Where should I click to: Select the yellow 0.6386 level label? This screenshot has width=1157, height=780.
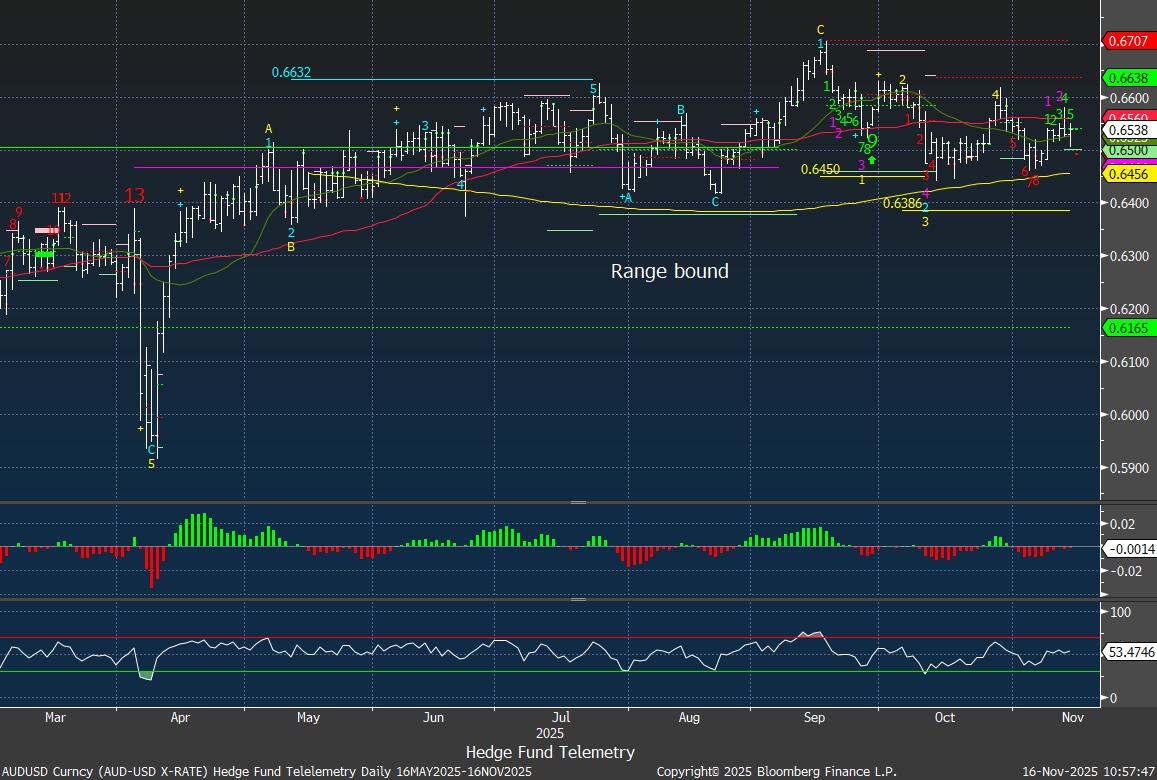click(902, 203)
